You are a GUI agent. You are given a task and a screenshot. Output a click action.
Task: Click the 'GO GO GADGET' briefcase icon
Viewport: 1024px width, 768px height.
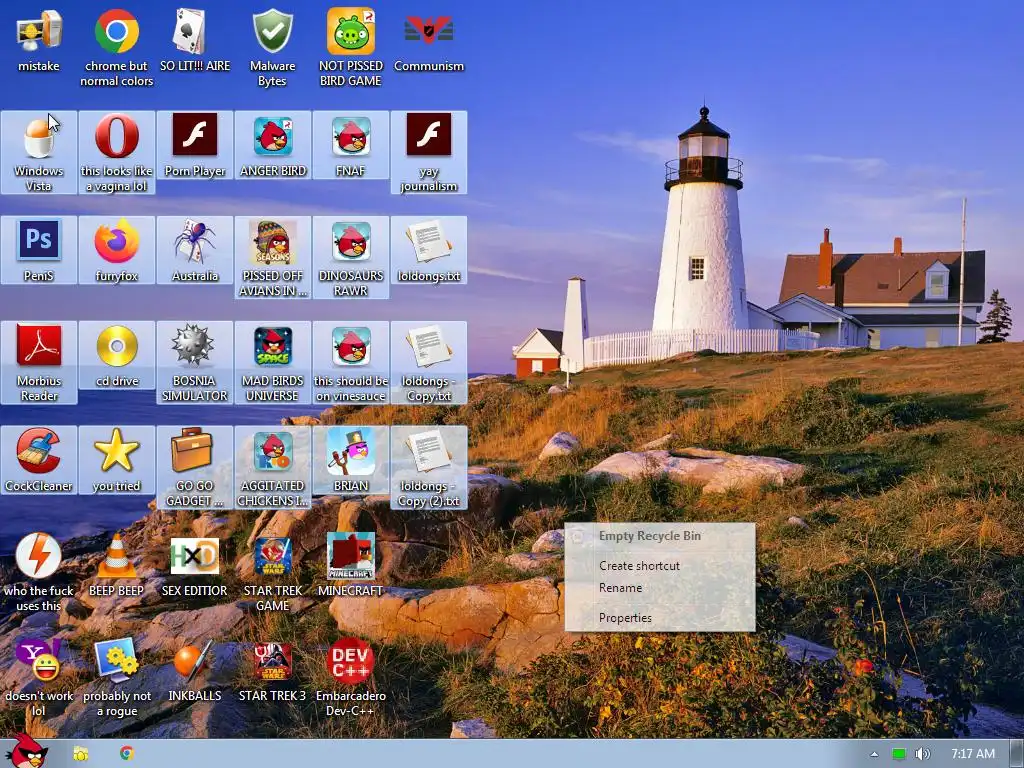(x=195, y=468)
